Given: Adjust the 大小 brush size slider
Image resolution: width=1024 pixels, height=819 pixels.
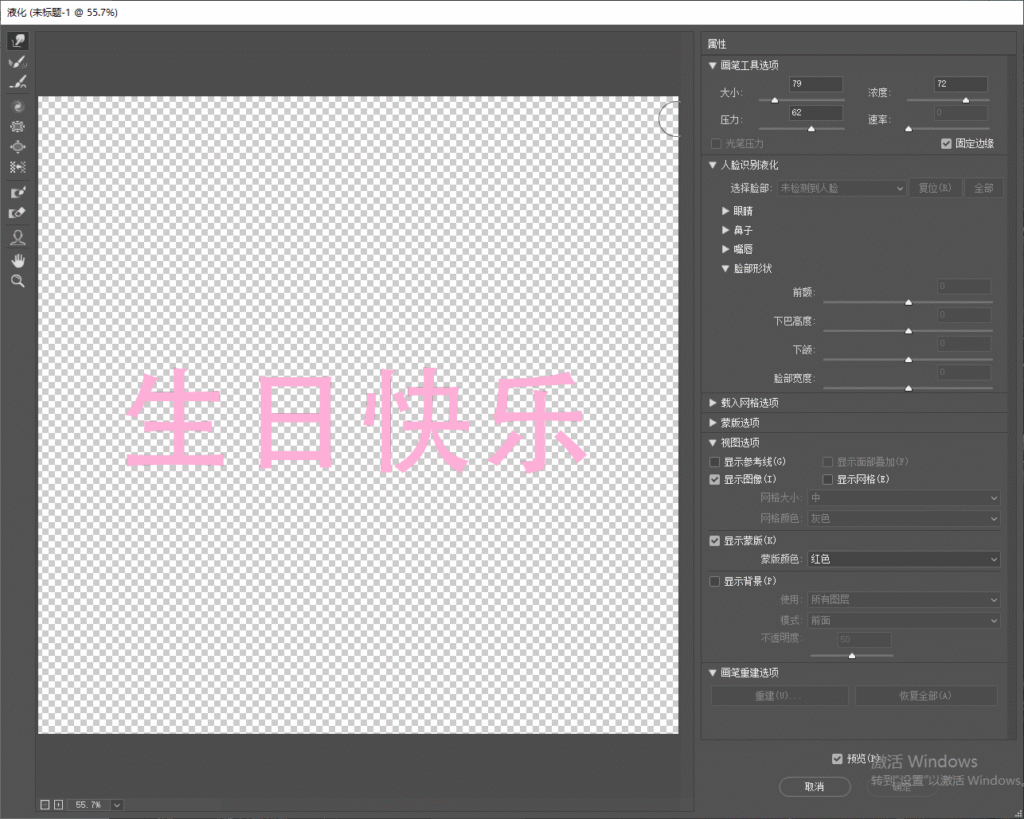Looking at the screenshot, I should point(775,100).
